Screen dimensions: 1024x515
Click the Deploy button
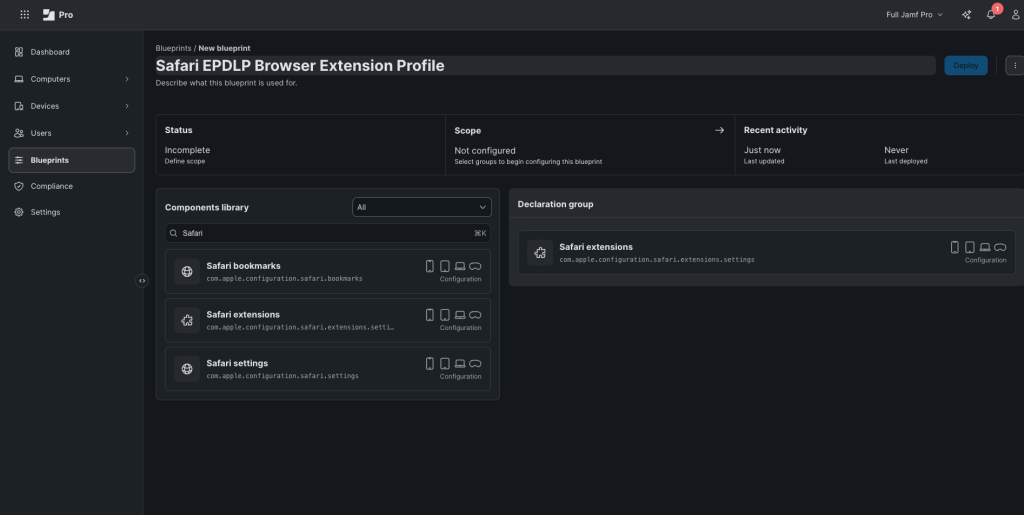[x=966, y=65]
